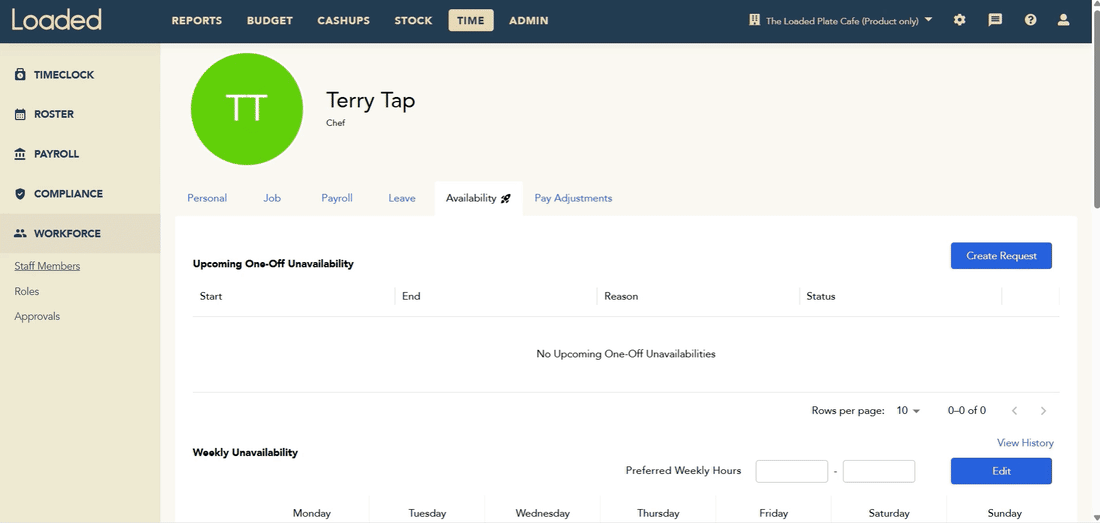Click the Compliance shield icon

20,193
